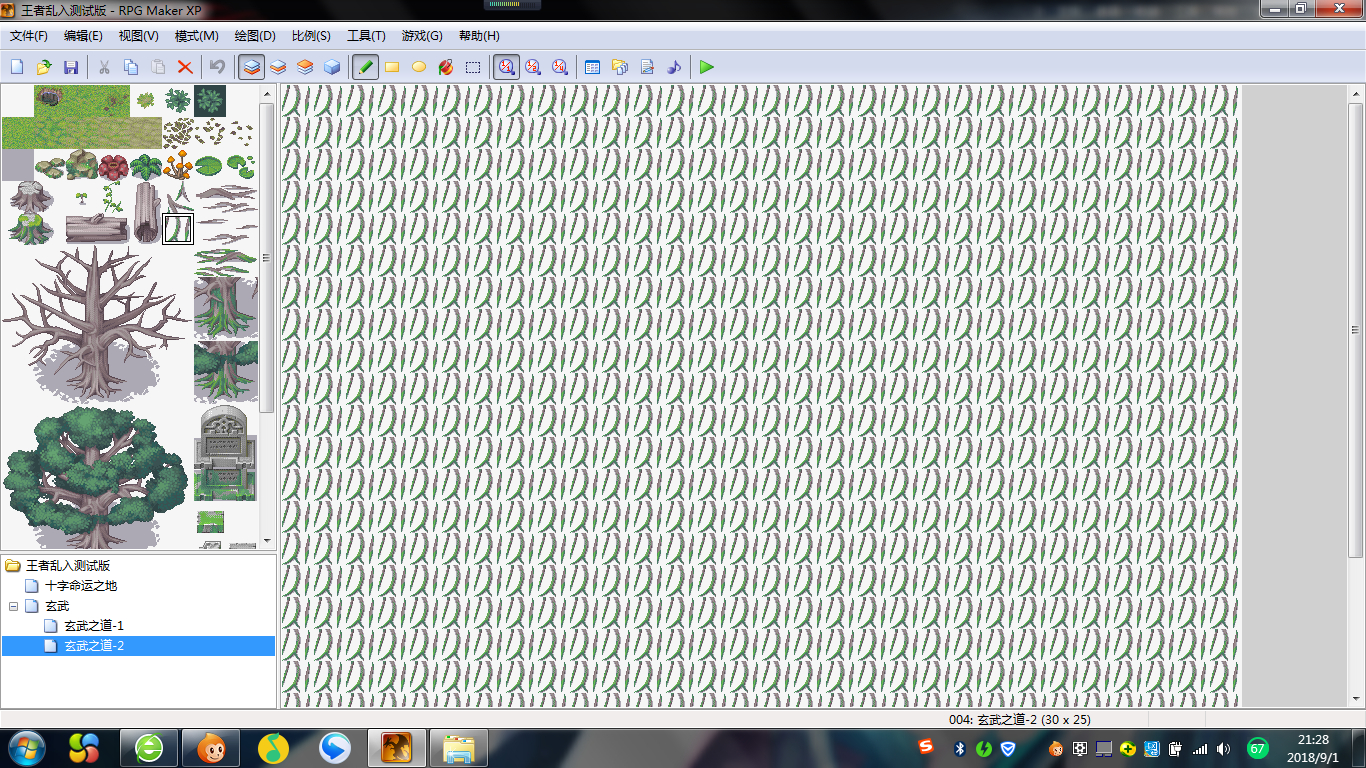
Task: Select the Flood Fill tool
Action: (446, 67)
